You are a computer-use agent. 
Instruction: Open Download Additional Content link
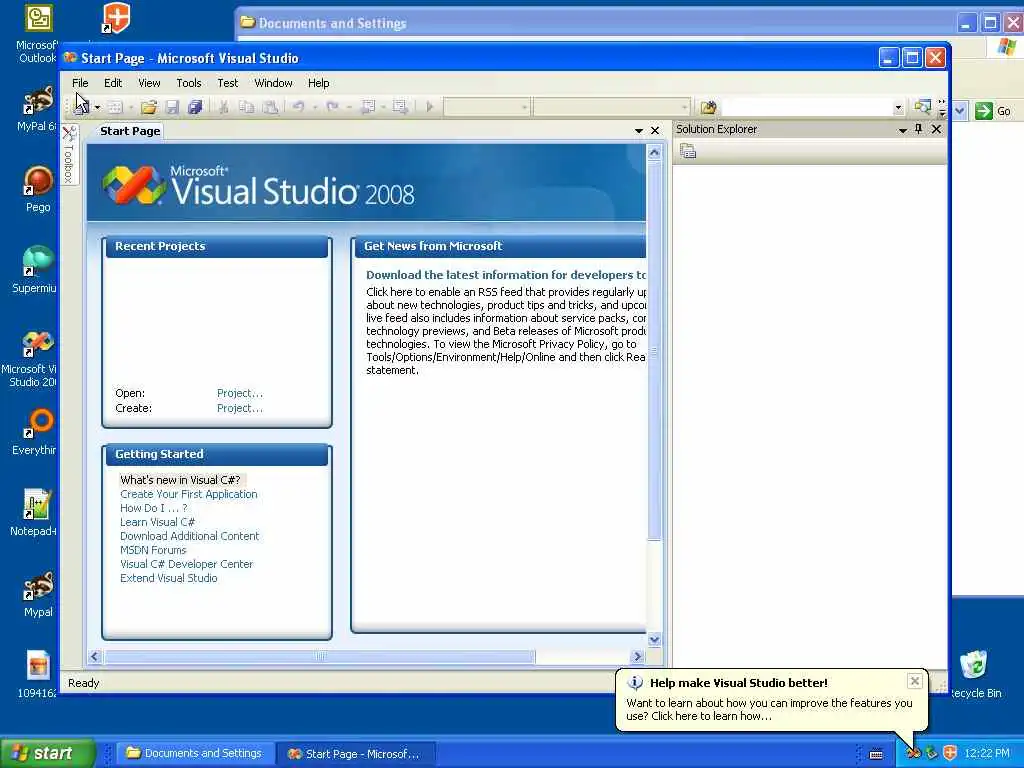(x=189, y=536)
